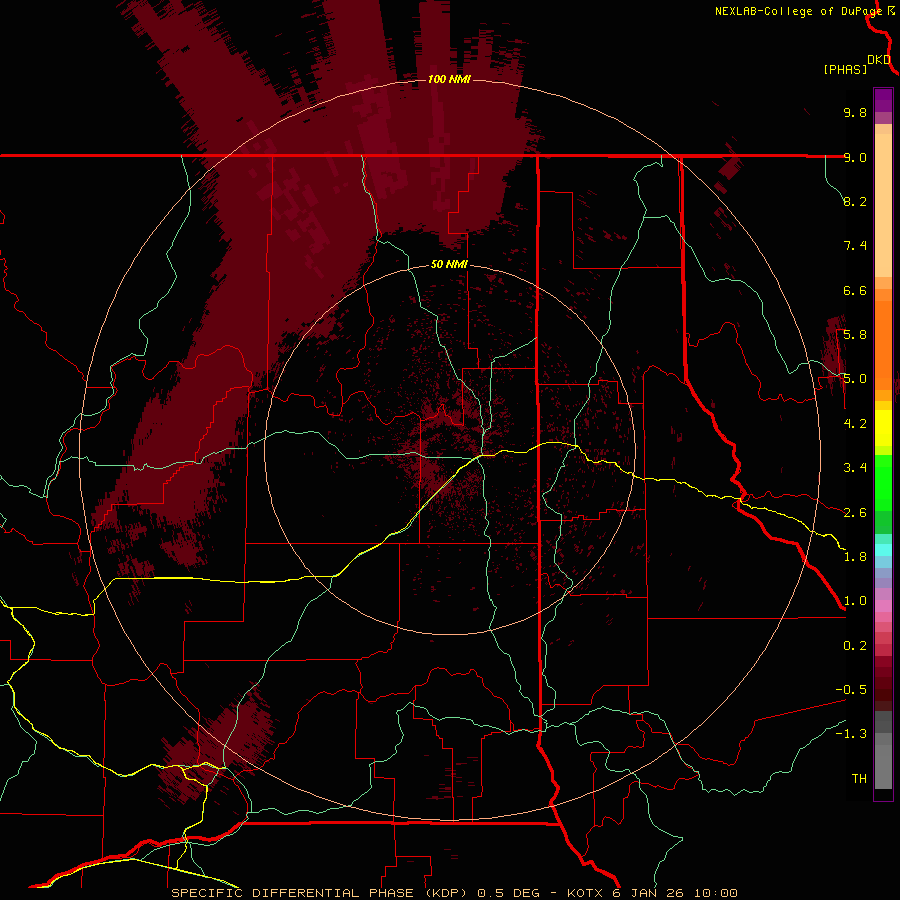This screenshot has width=900, height=900.
Task: Click the 1.0 scale value
Action: coord(855,601)
